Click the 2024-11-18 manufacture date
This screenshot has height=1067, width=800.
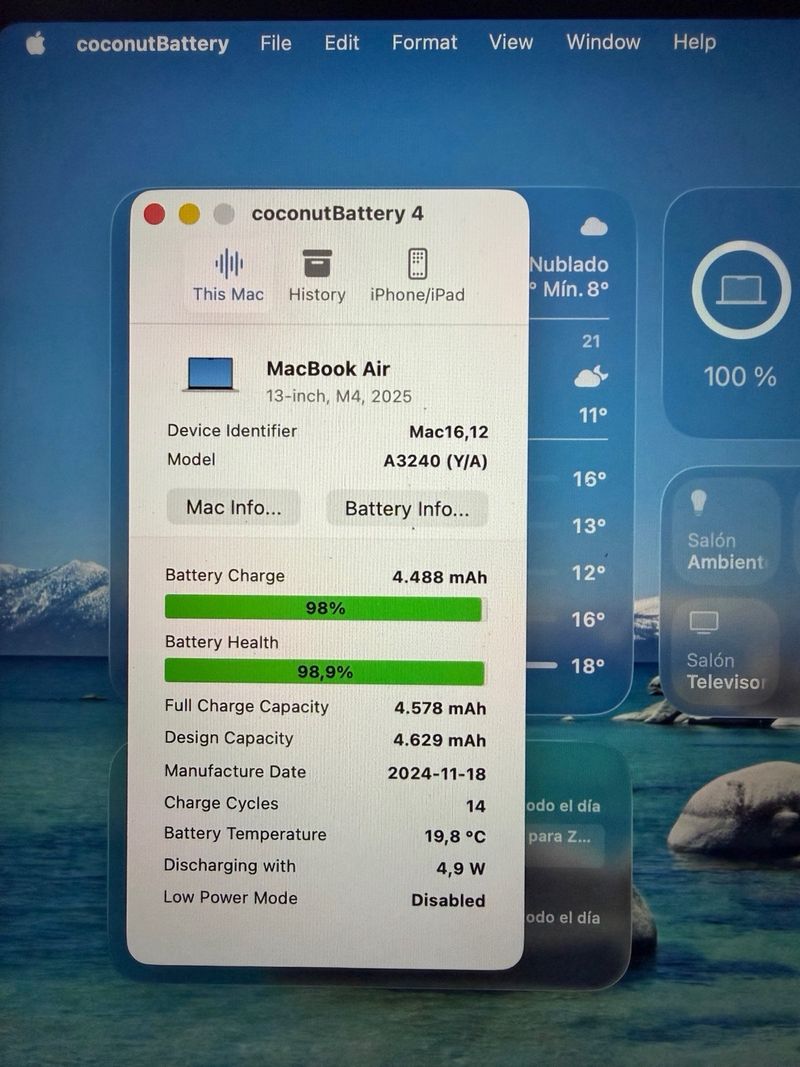point(437,773)
